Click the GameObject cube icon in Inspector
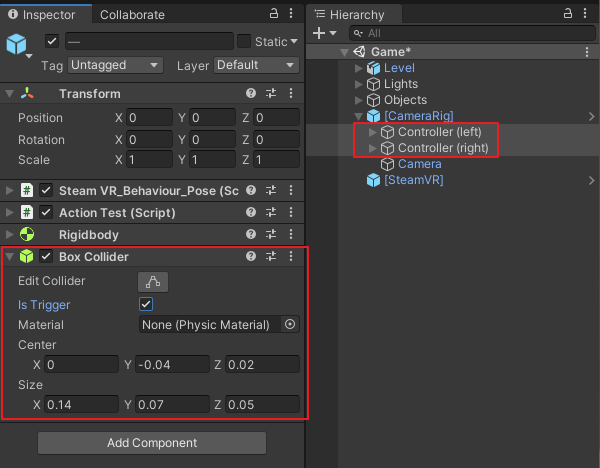Screen dimensions: 600x468 16,44
